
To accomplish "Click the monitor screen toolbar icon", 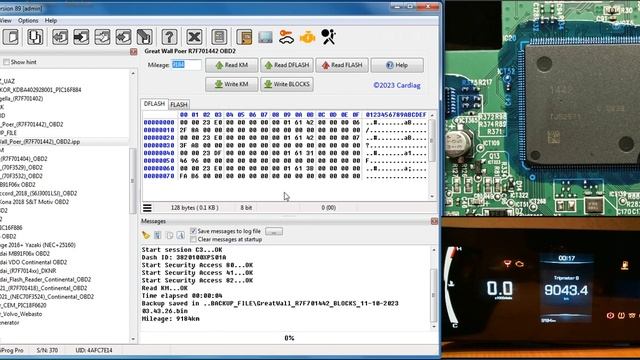I will (x=265, y=37).
